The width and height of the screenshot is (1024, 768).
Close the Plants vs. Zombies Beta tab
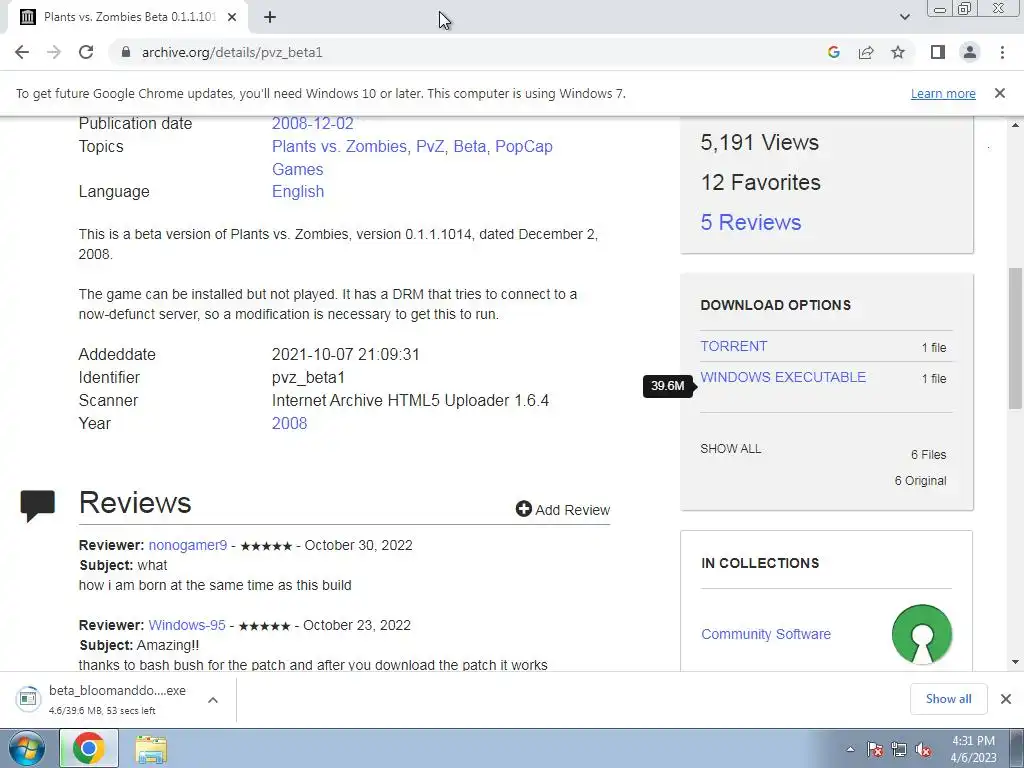tap(232, 17)
